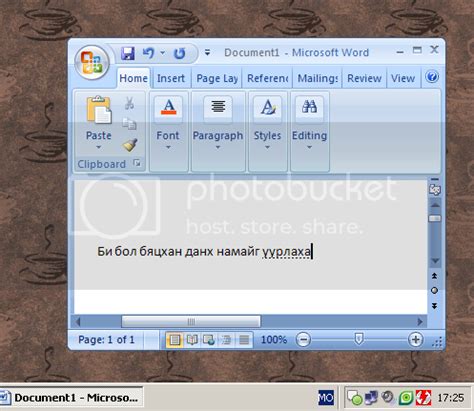This screenshot has width=474, height=411.
Task: Open the Office Button menu
Action: click(92, 62)
